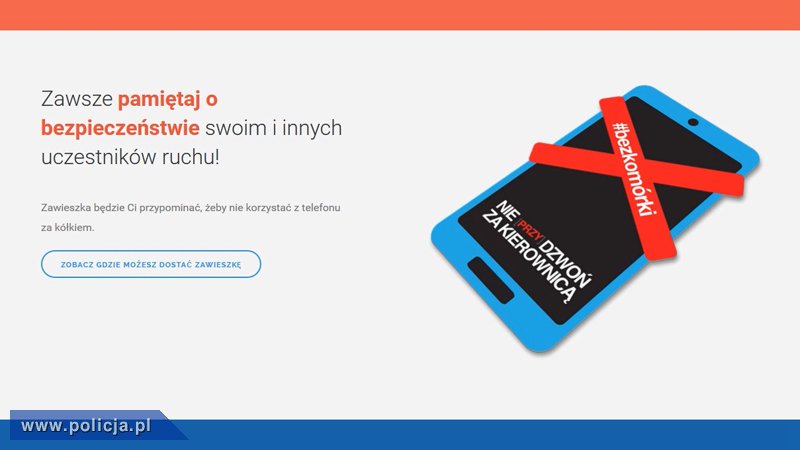Click the 'Zawieszka będzie Ci przypominać' paragraph
The width and height of the screenshot is (800, 450).
190,208
